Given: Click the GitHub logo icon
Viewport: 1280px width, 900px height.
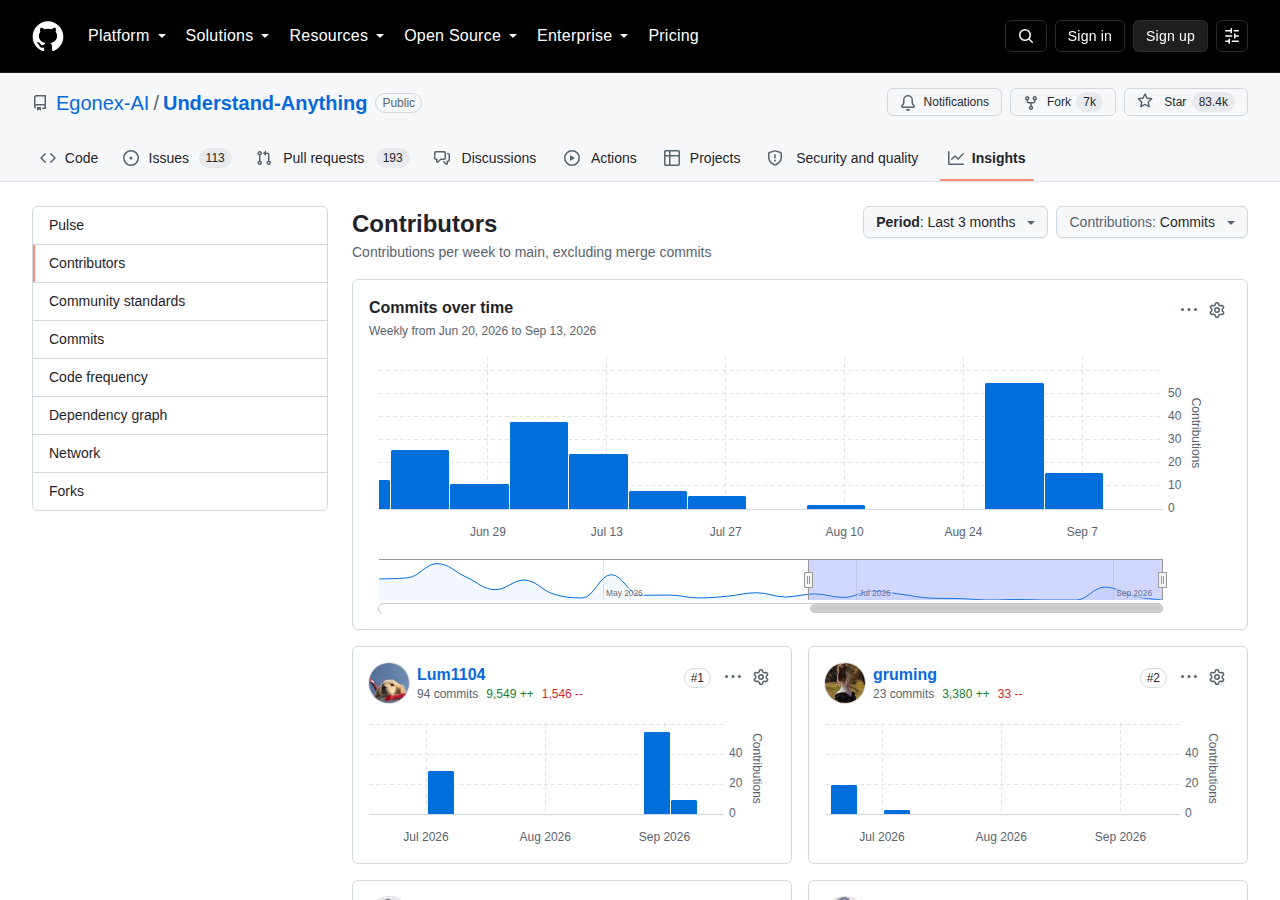Looking at the screenshot, I should [48, 36].
